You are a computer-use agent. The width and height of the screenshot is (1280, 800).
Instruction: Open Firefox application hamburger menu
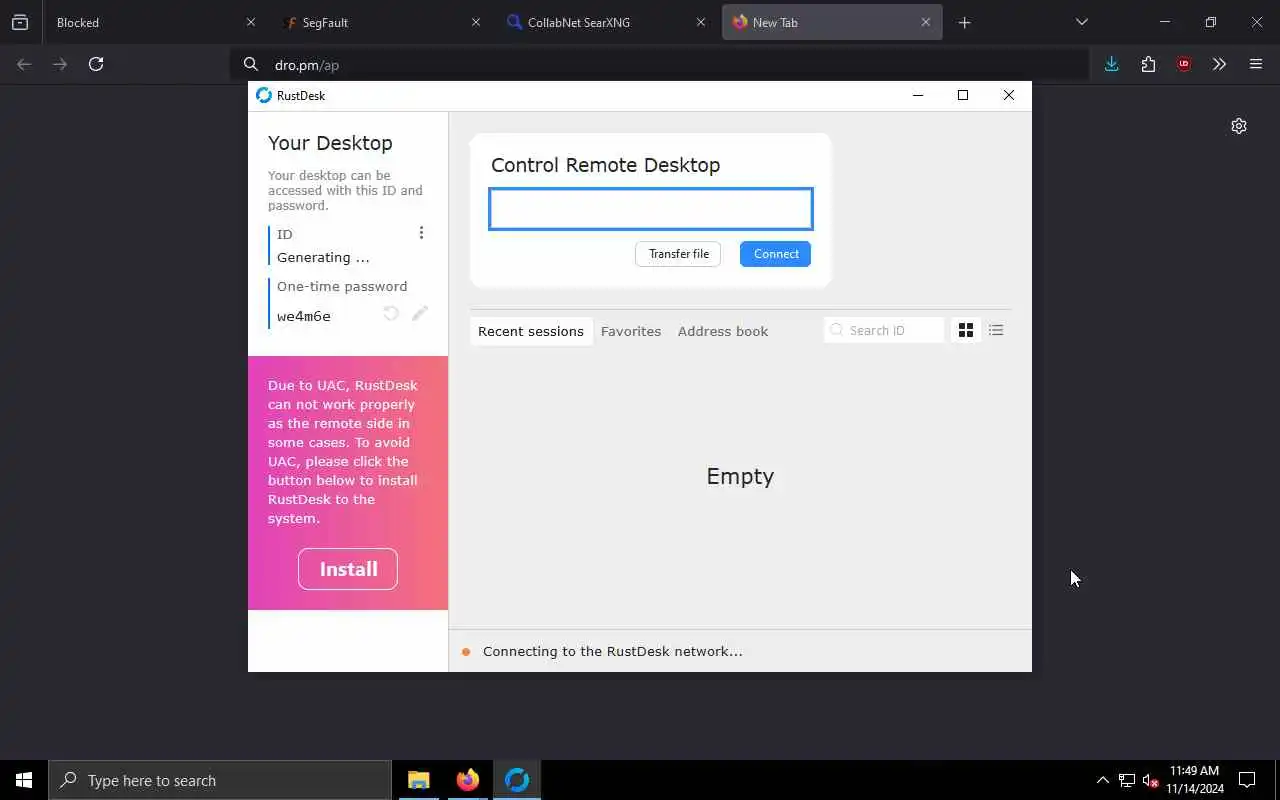[1256, 64]
